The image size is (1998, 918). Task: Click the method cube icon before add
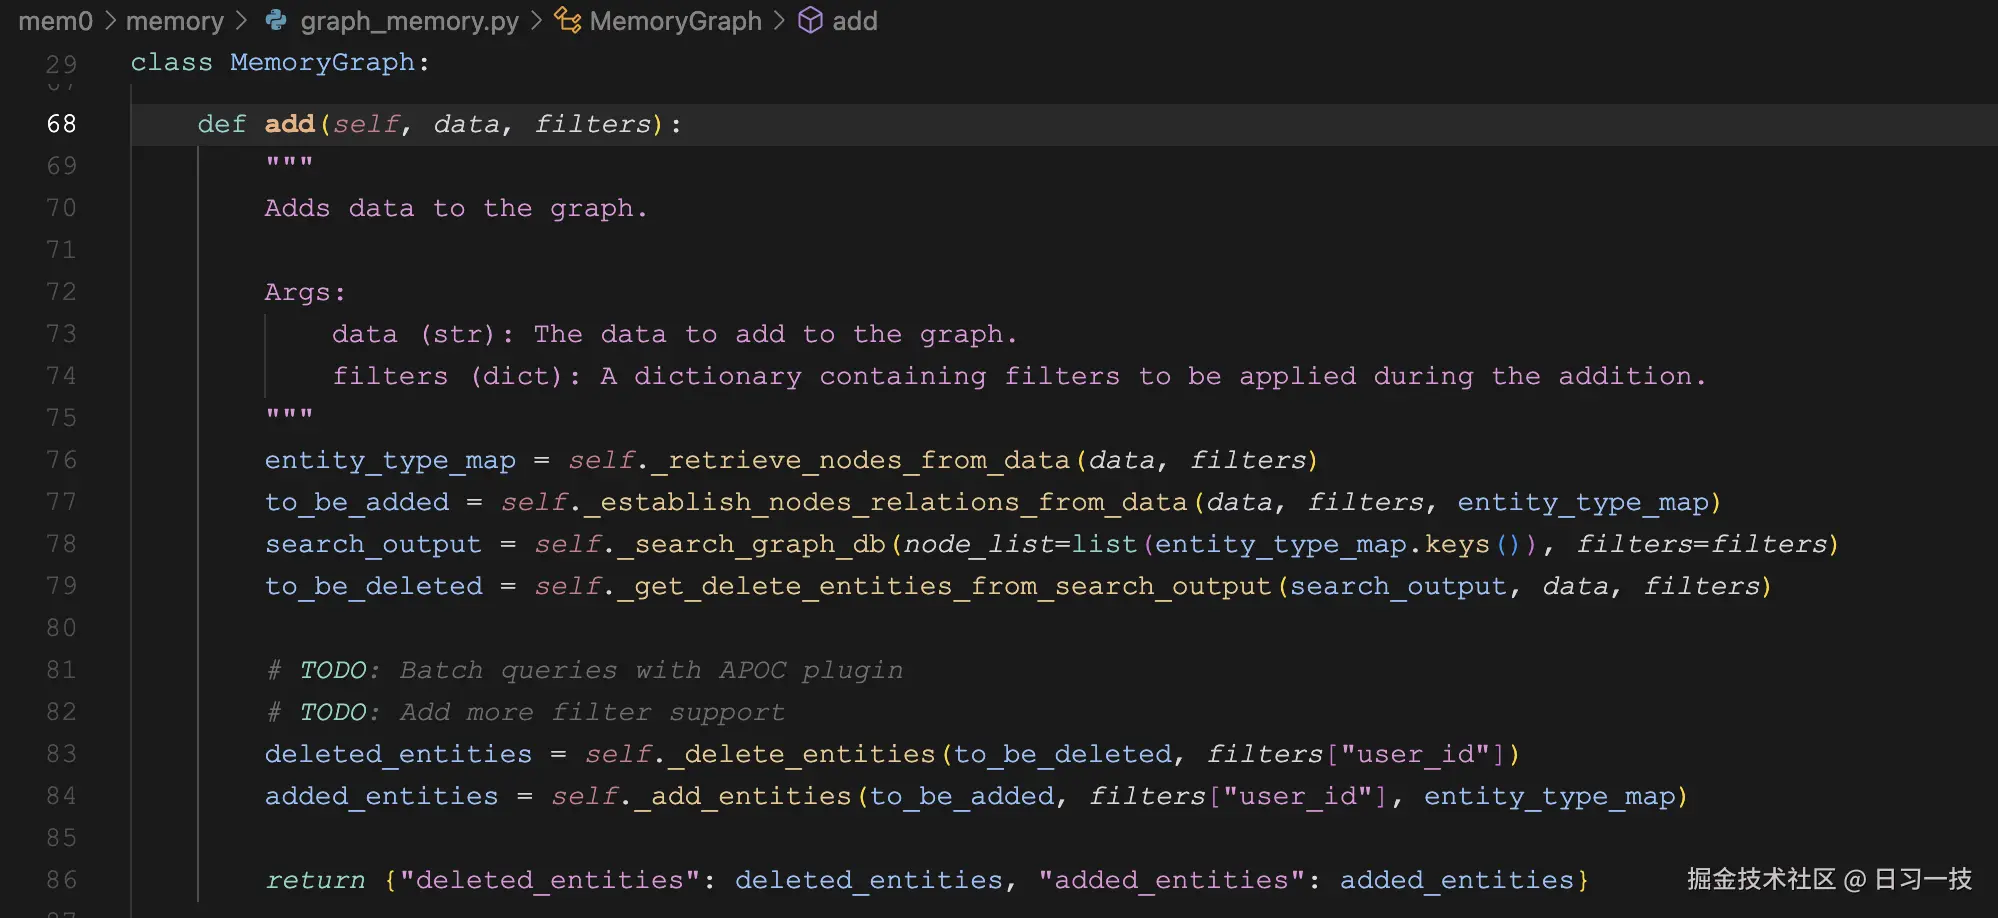[810, 20]
